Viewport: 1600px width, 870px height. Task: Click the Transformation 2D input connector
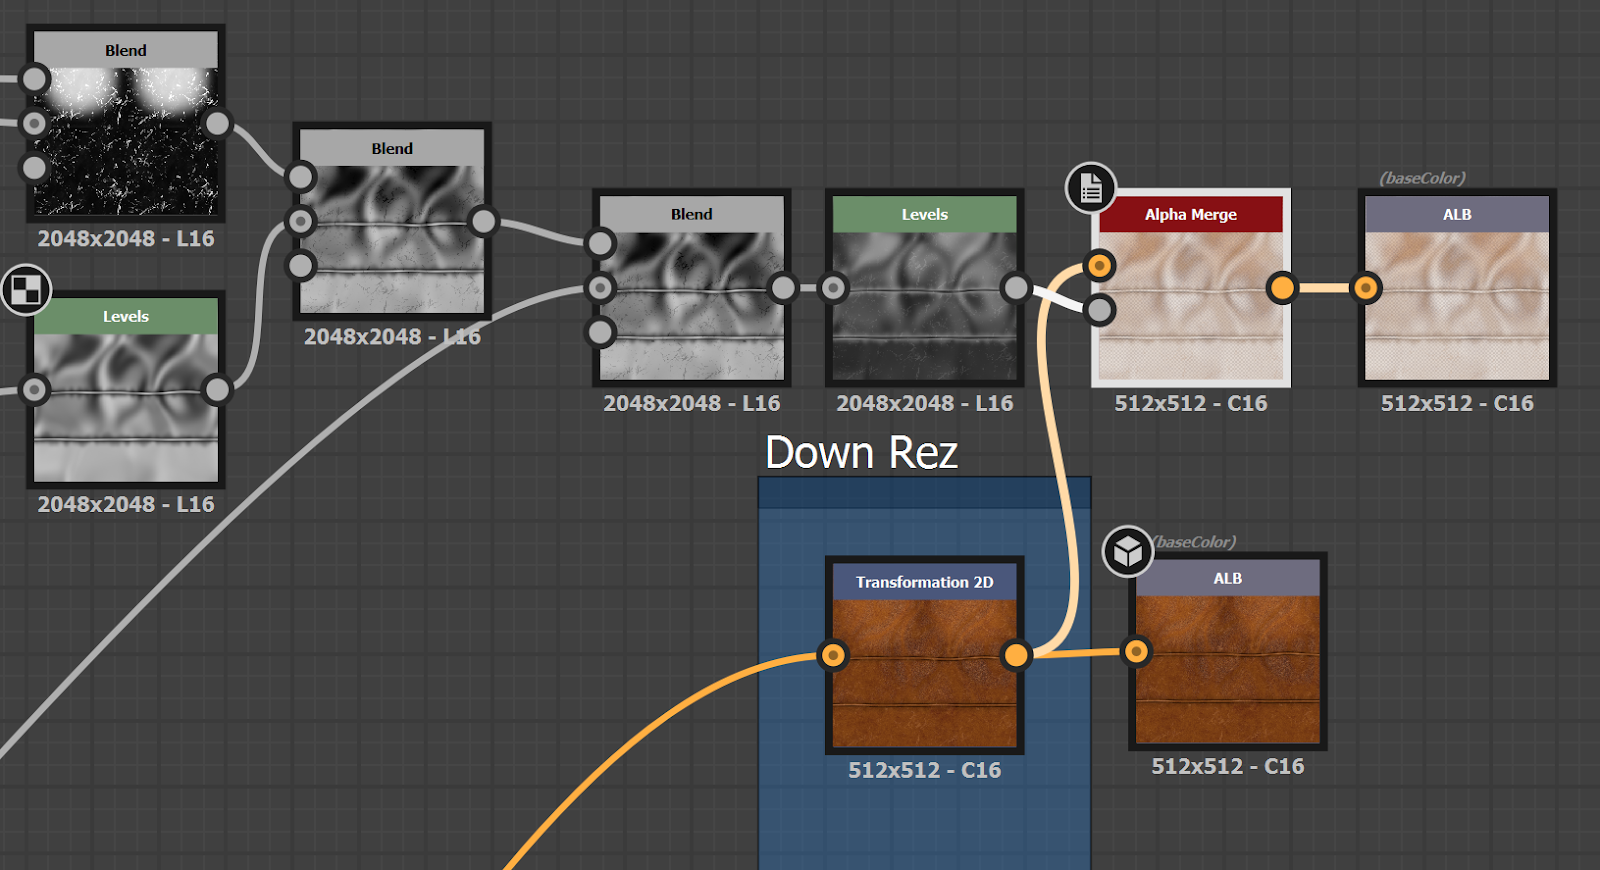coord(833,655)
